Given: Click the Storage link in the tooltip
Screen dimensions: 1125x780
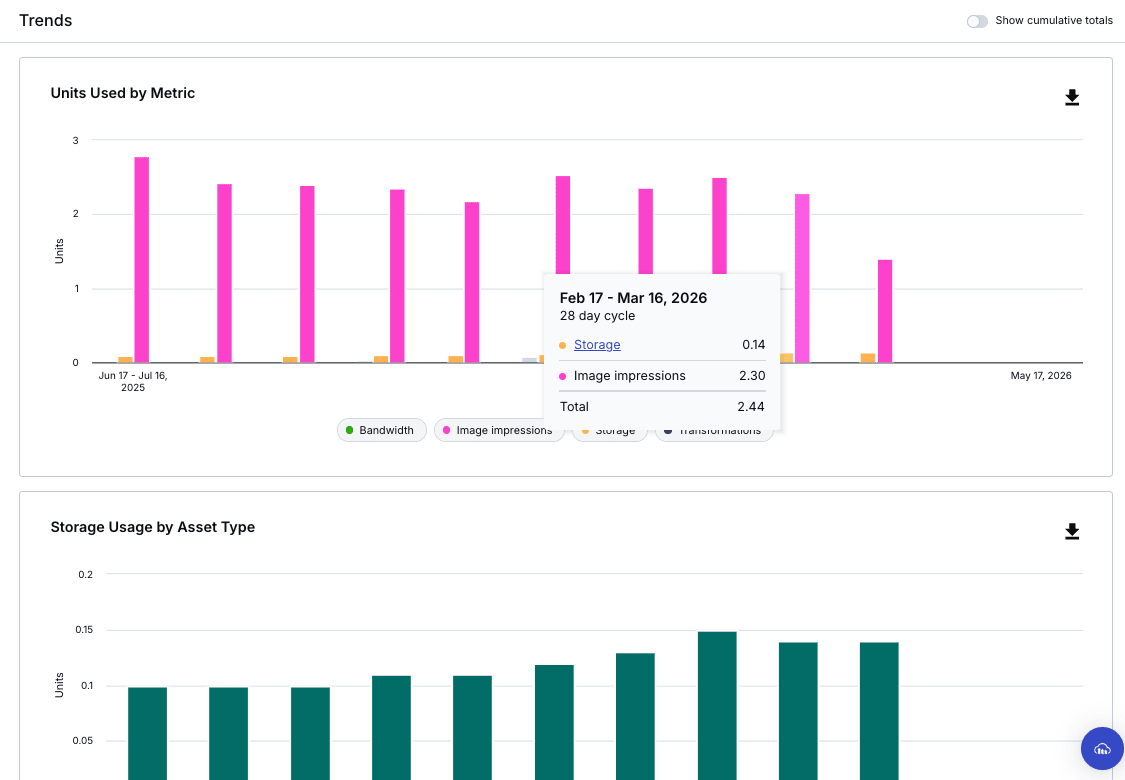Looking at the screenshot, I should point(597,345).
